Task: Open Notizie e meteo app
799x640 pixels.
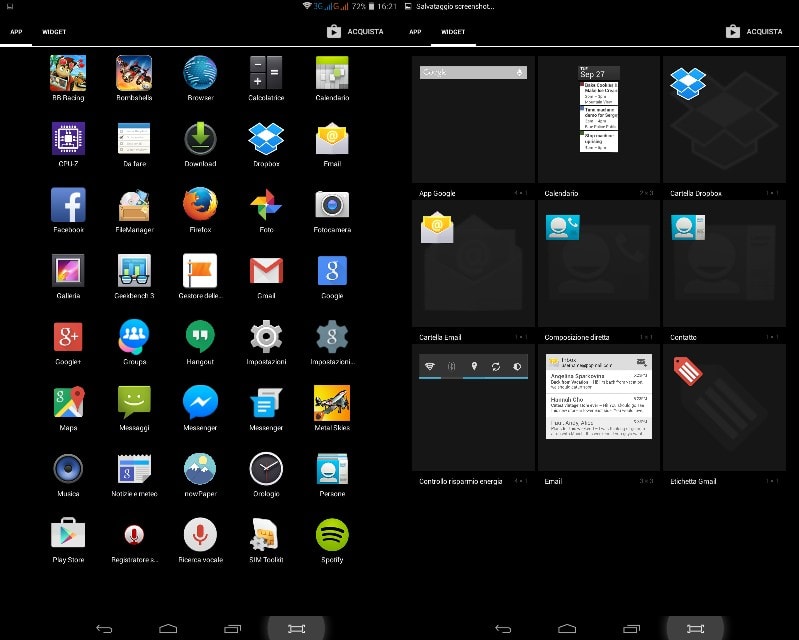Action: [x=134, y=468]
